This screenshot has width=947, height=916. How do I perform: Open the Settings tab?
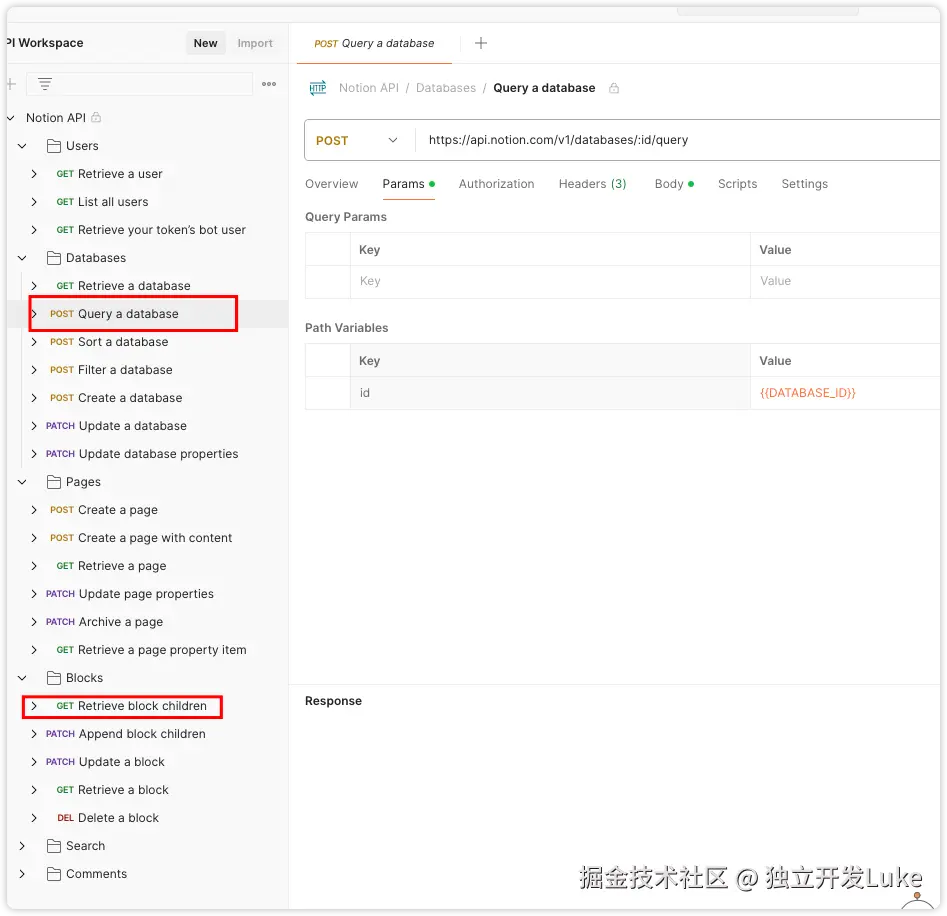(804, 184)
